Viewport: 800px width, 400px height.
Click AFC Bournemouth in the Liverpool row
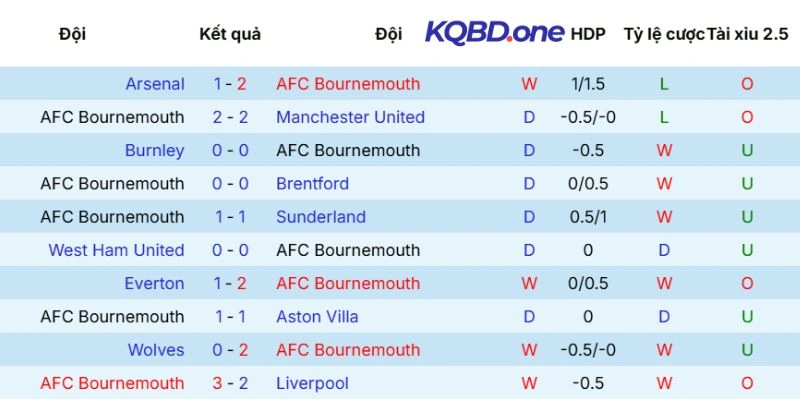pos(112,383)
